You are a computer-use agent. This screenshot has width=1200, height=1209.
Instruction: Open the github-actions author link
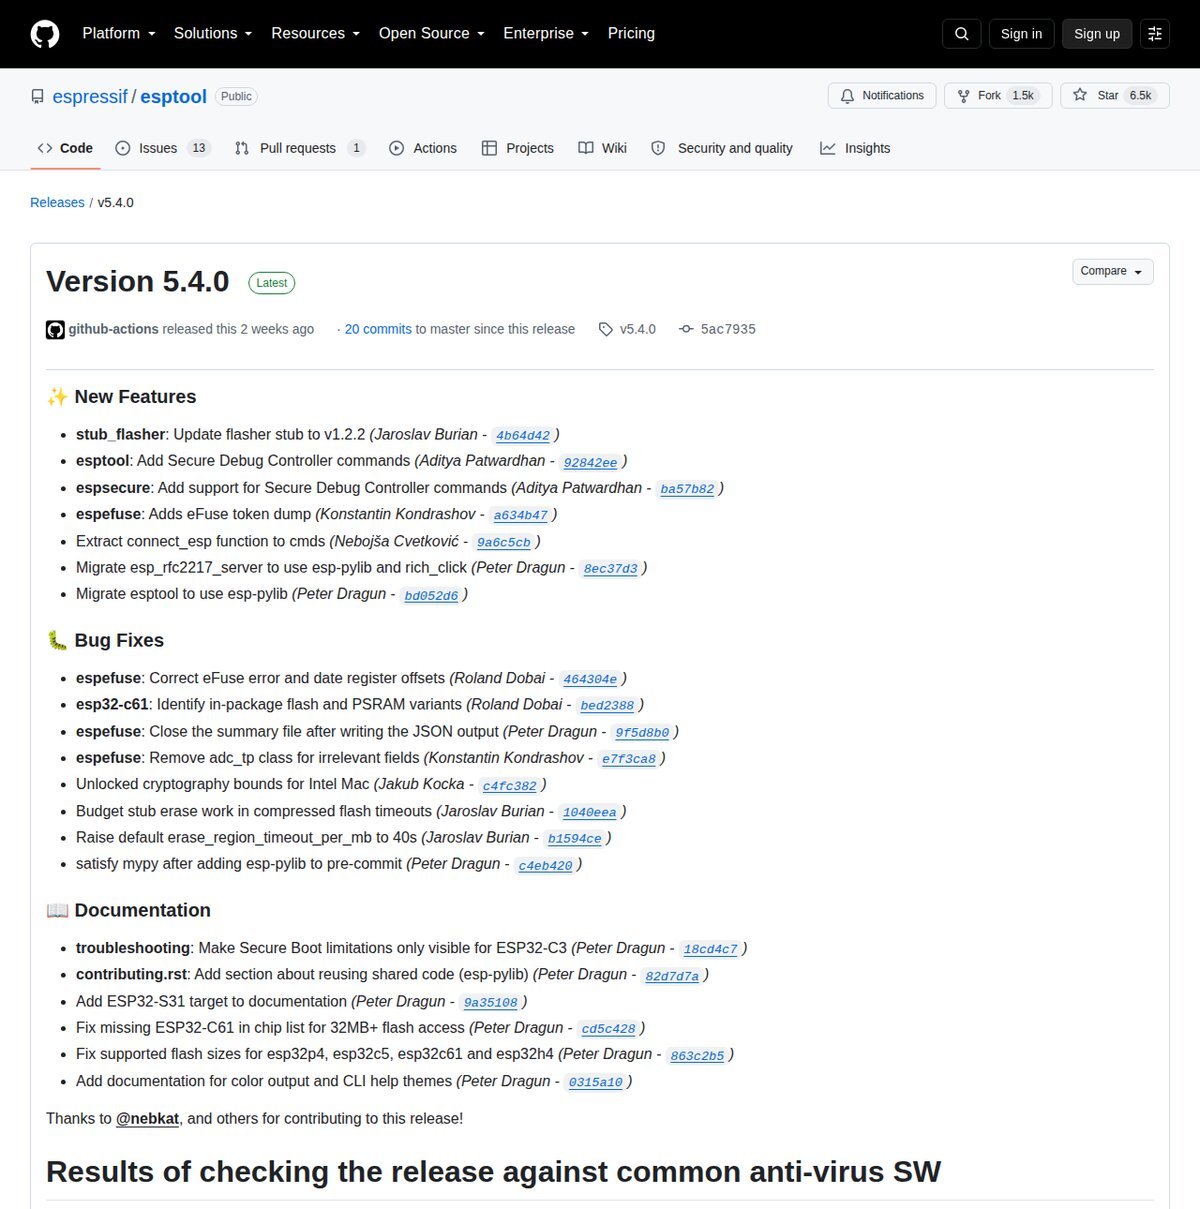113,329
